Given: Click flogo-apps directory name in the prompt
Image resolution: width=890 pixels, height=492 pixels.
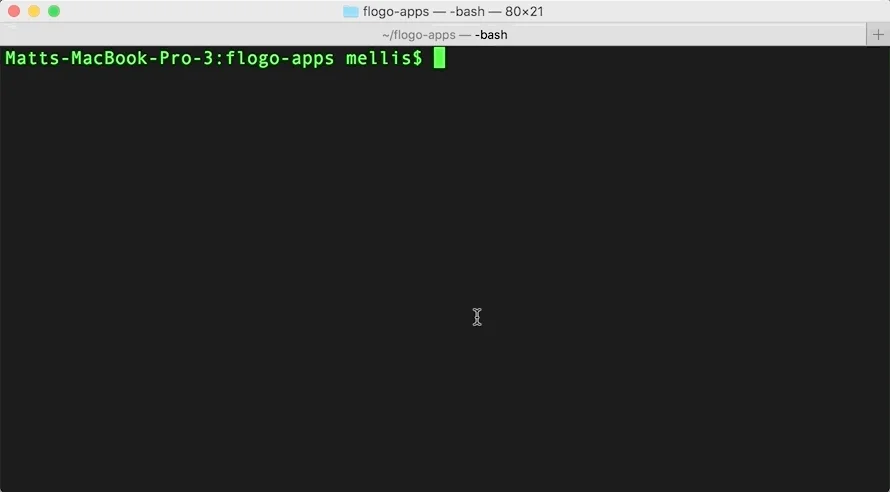Looking at the screenshot, I should tap(280, 58).
